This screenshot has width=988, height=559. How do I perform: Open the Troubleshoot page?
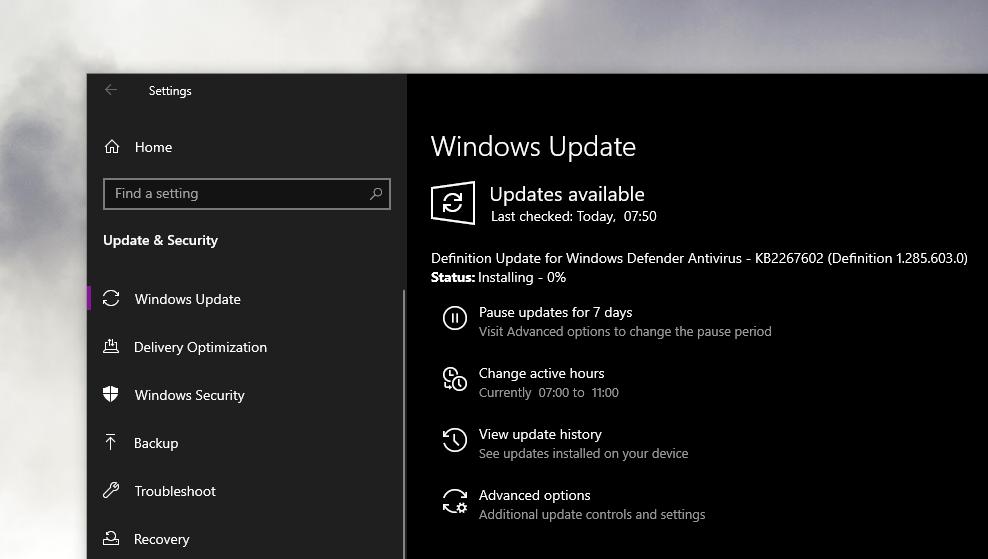(x=175, y=491)
